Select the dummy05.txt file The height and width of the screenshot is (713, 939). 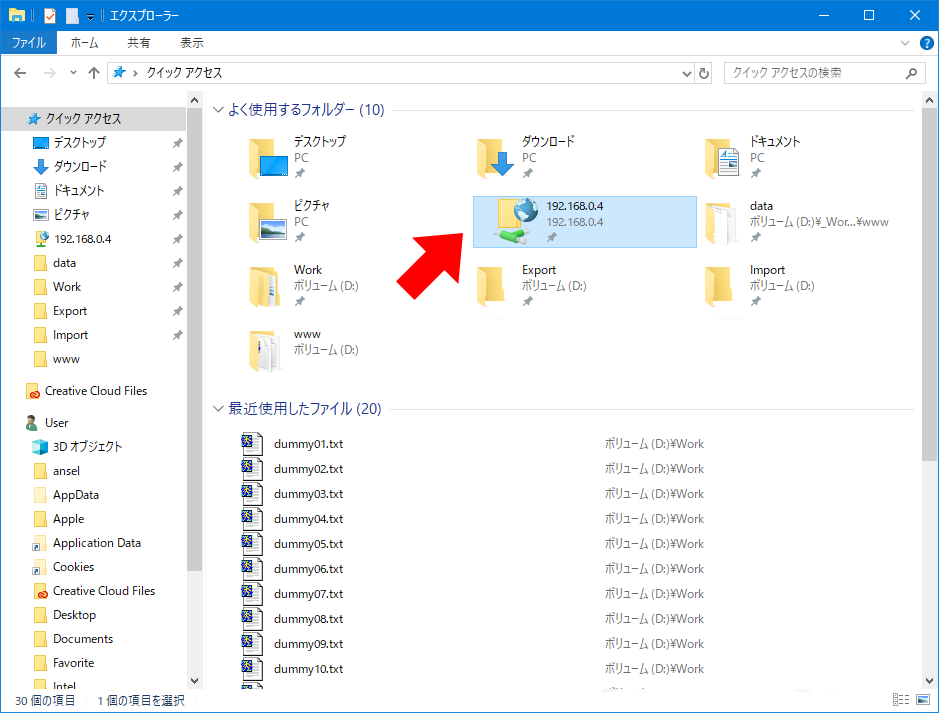coord(308,544)
